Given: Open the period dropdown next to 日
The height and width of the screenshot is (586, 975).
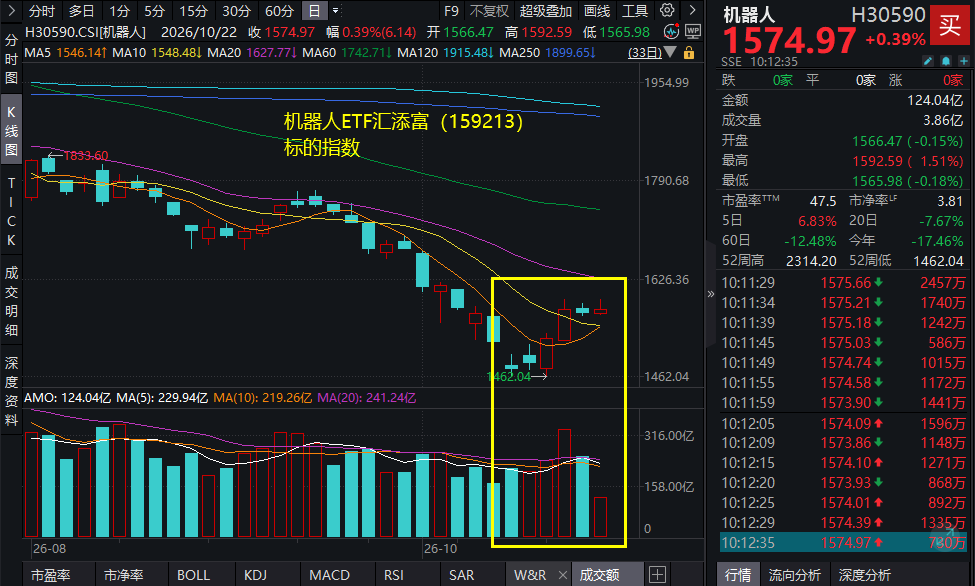Looking at the screenshot, I should [336, 11].
